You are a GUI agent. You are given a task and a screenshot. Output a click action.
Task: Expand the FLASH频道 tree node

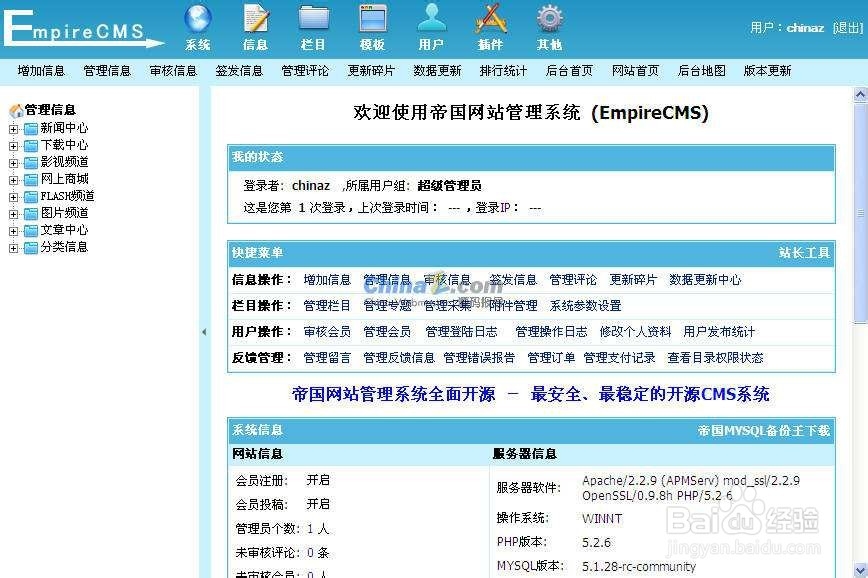click(x=13, y=197)
